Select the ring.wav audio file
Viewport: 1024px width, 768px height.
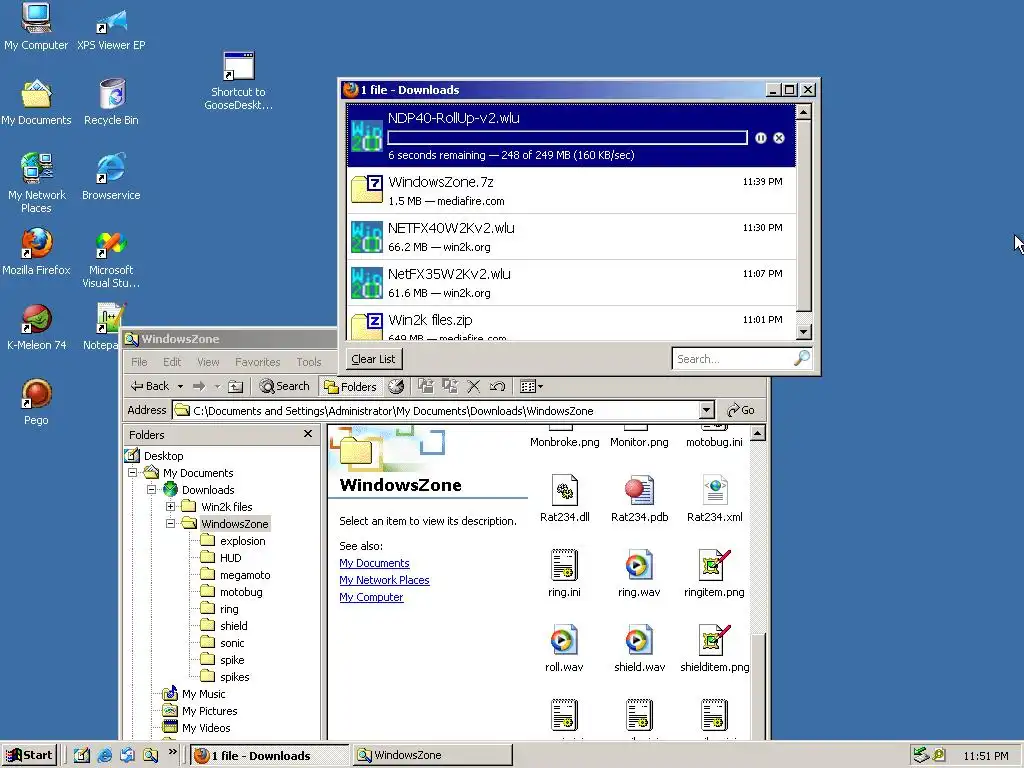pos(639,574)
